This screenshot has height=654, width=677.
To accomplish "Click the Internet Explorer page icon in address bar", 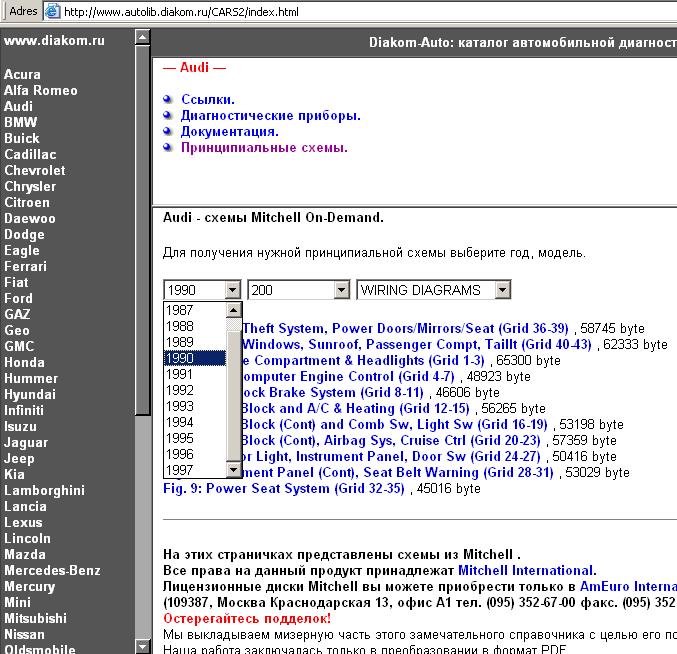I will coord(52,11).
